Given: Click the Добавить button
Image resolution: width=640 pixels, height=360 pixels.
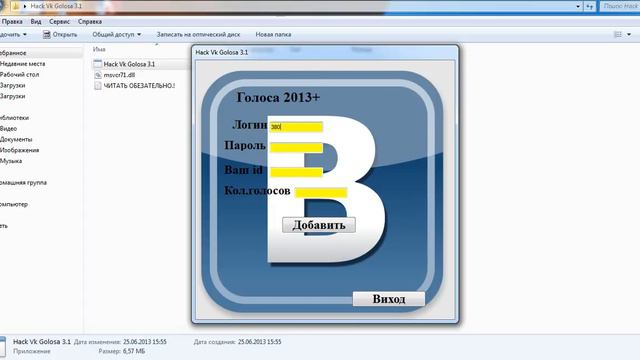Looking at the screenshot, I should pos(319,225).
